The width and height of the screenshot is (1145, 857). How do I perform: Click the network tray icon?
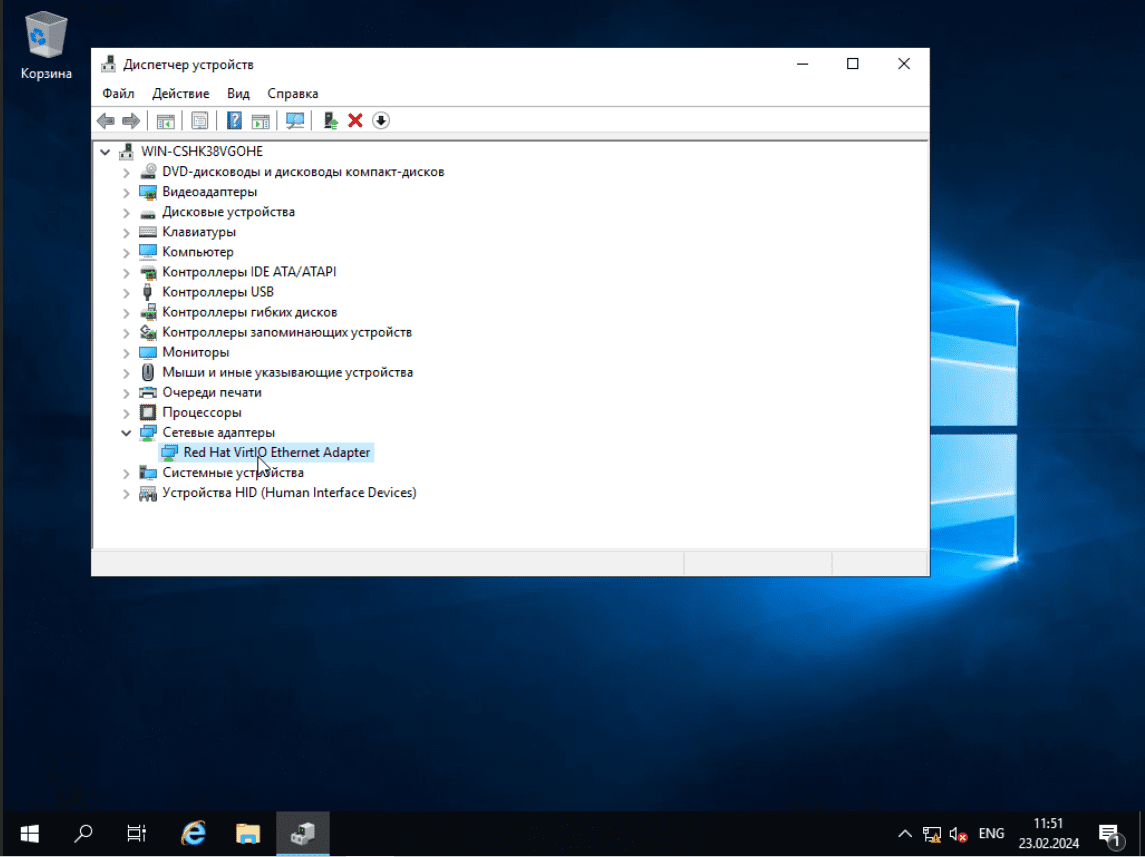coord(932,834)
